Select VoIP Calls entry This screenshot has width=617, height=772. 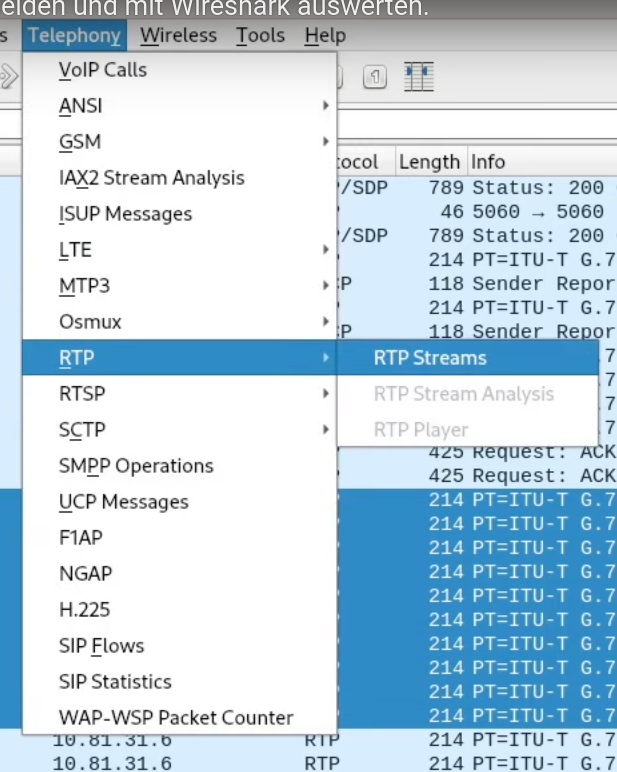pos(180,70)
